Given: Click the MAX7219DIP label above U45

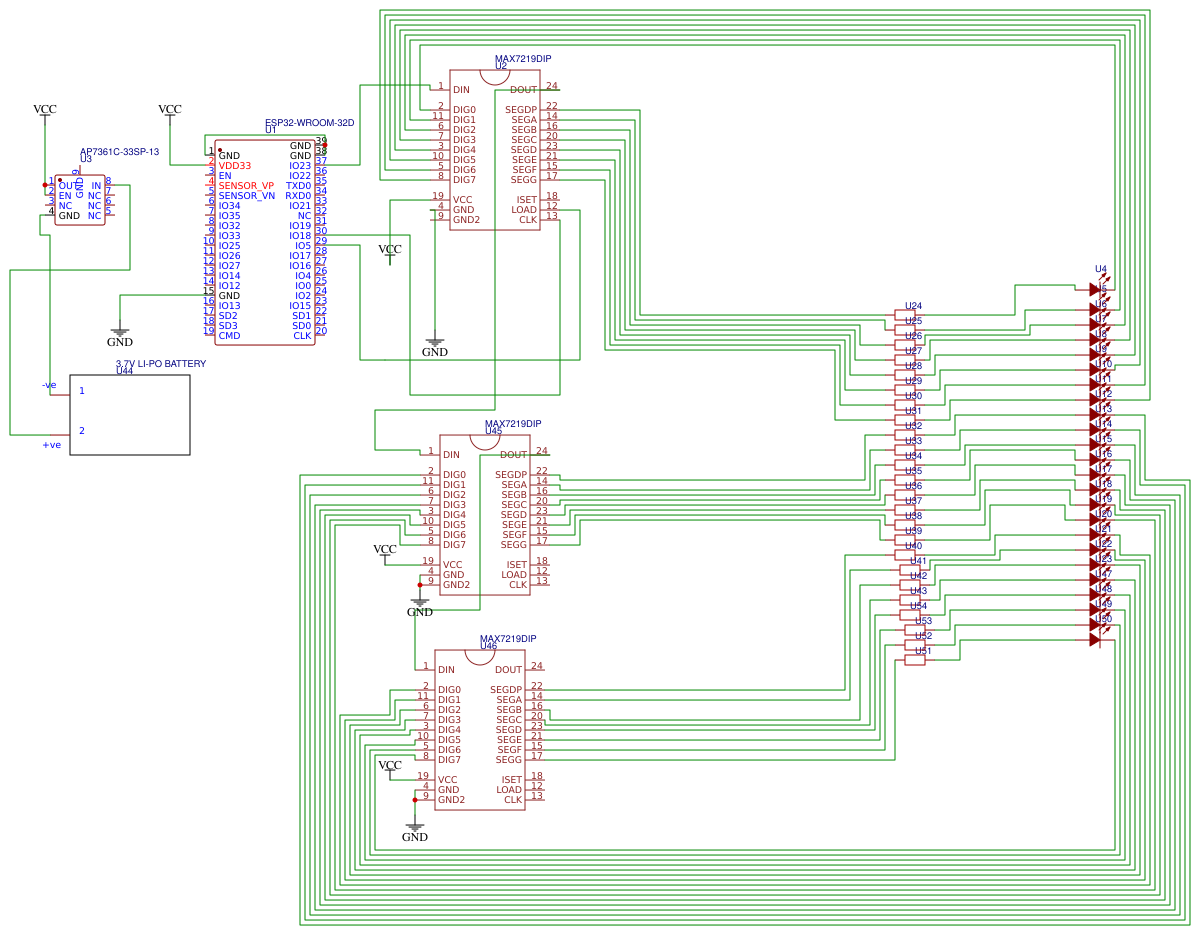Looking at the screenshot, I should click(513, 424).
